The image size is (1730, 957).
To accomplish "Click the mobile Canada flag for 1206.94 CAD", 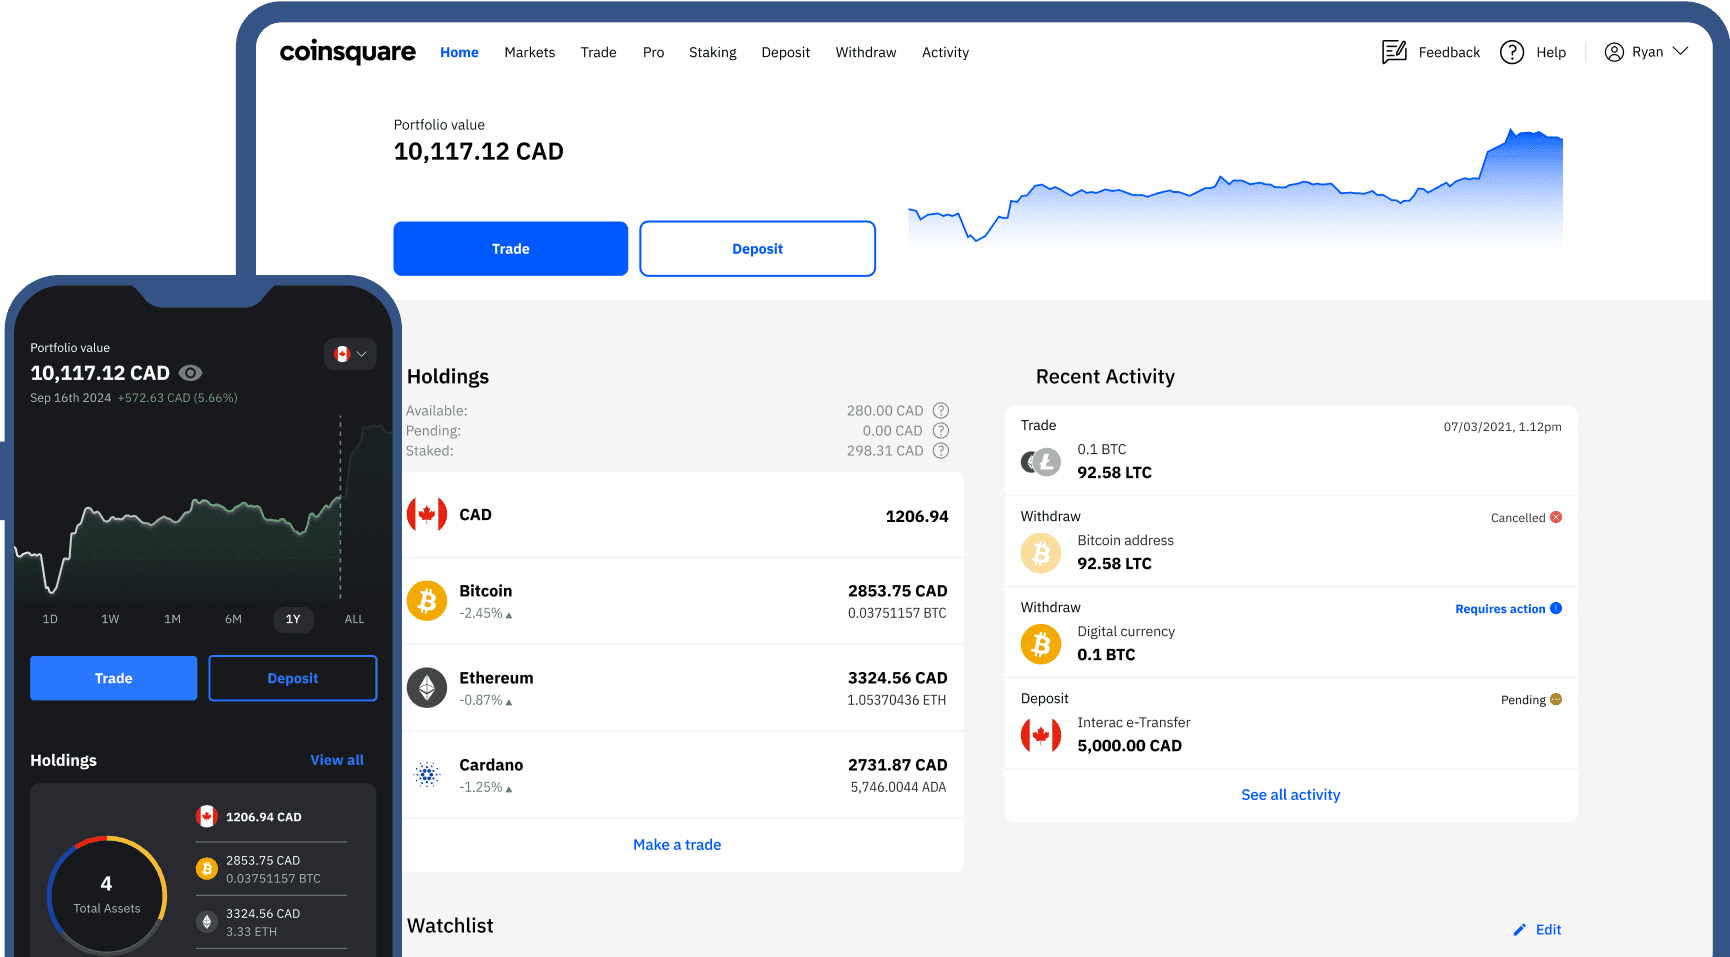I will point(206,817).
